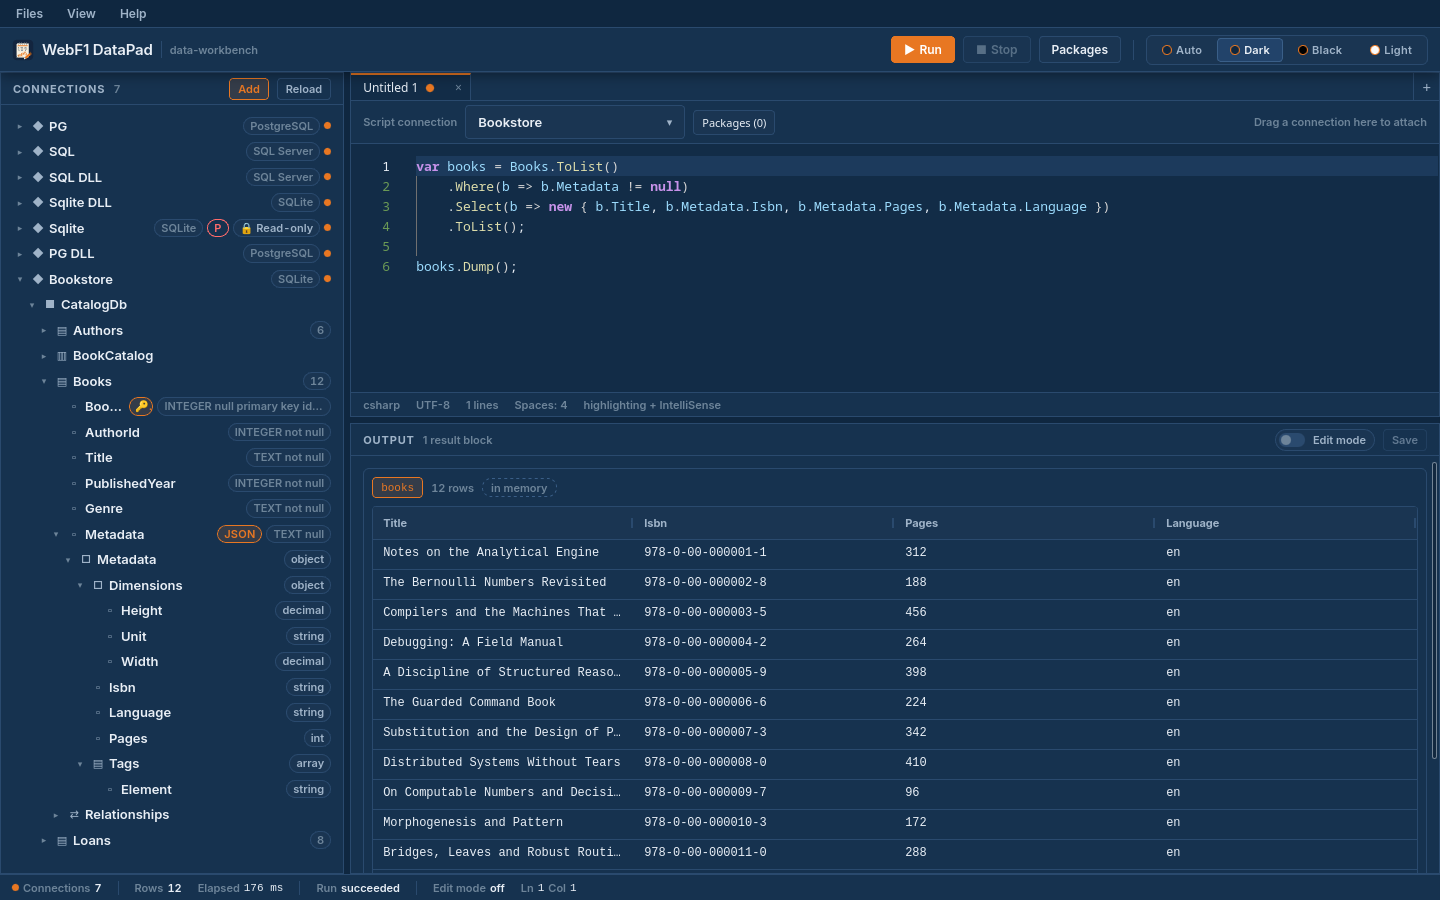This screenshot has height=900, width=1440.
Task: Collapse the CatalogDb node
Action: pyautogui.click(x=31, y=305)
